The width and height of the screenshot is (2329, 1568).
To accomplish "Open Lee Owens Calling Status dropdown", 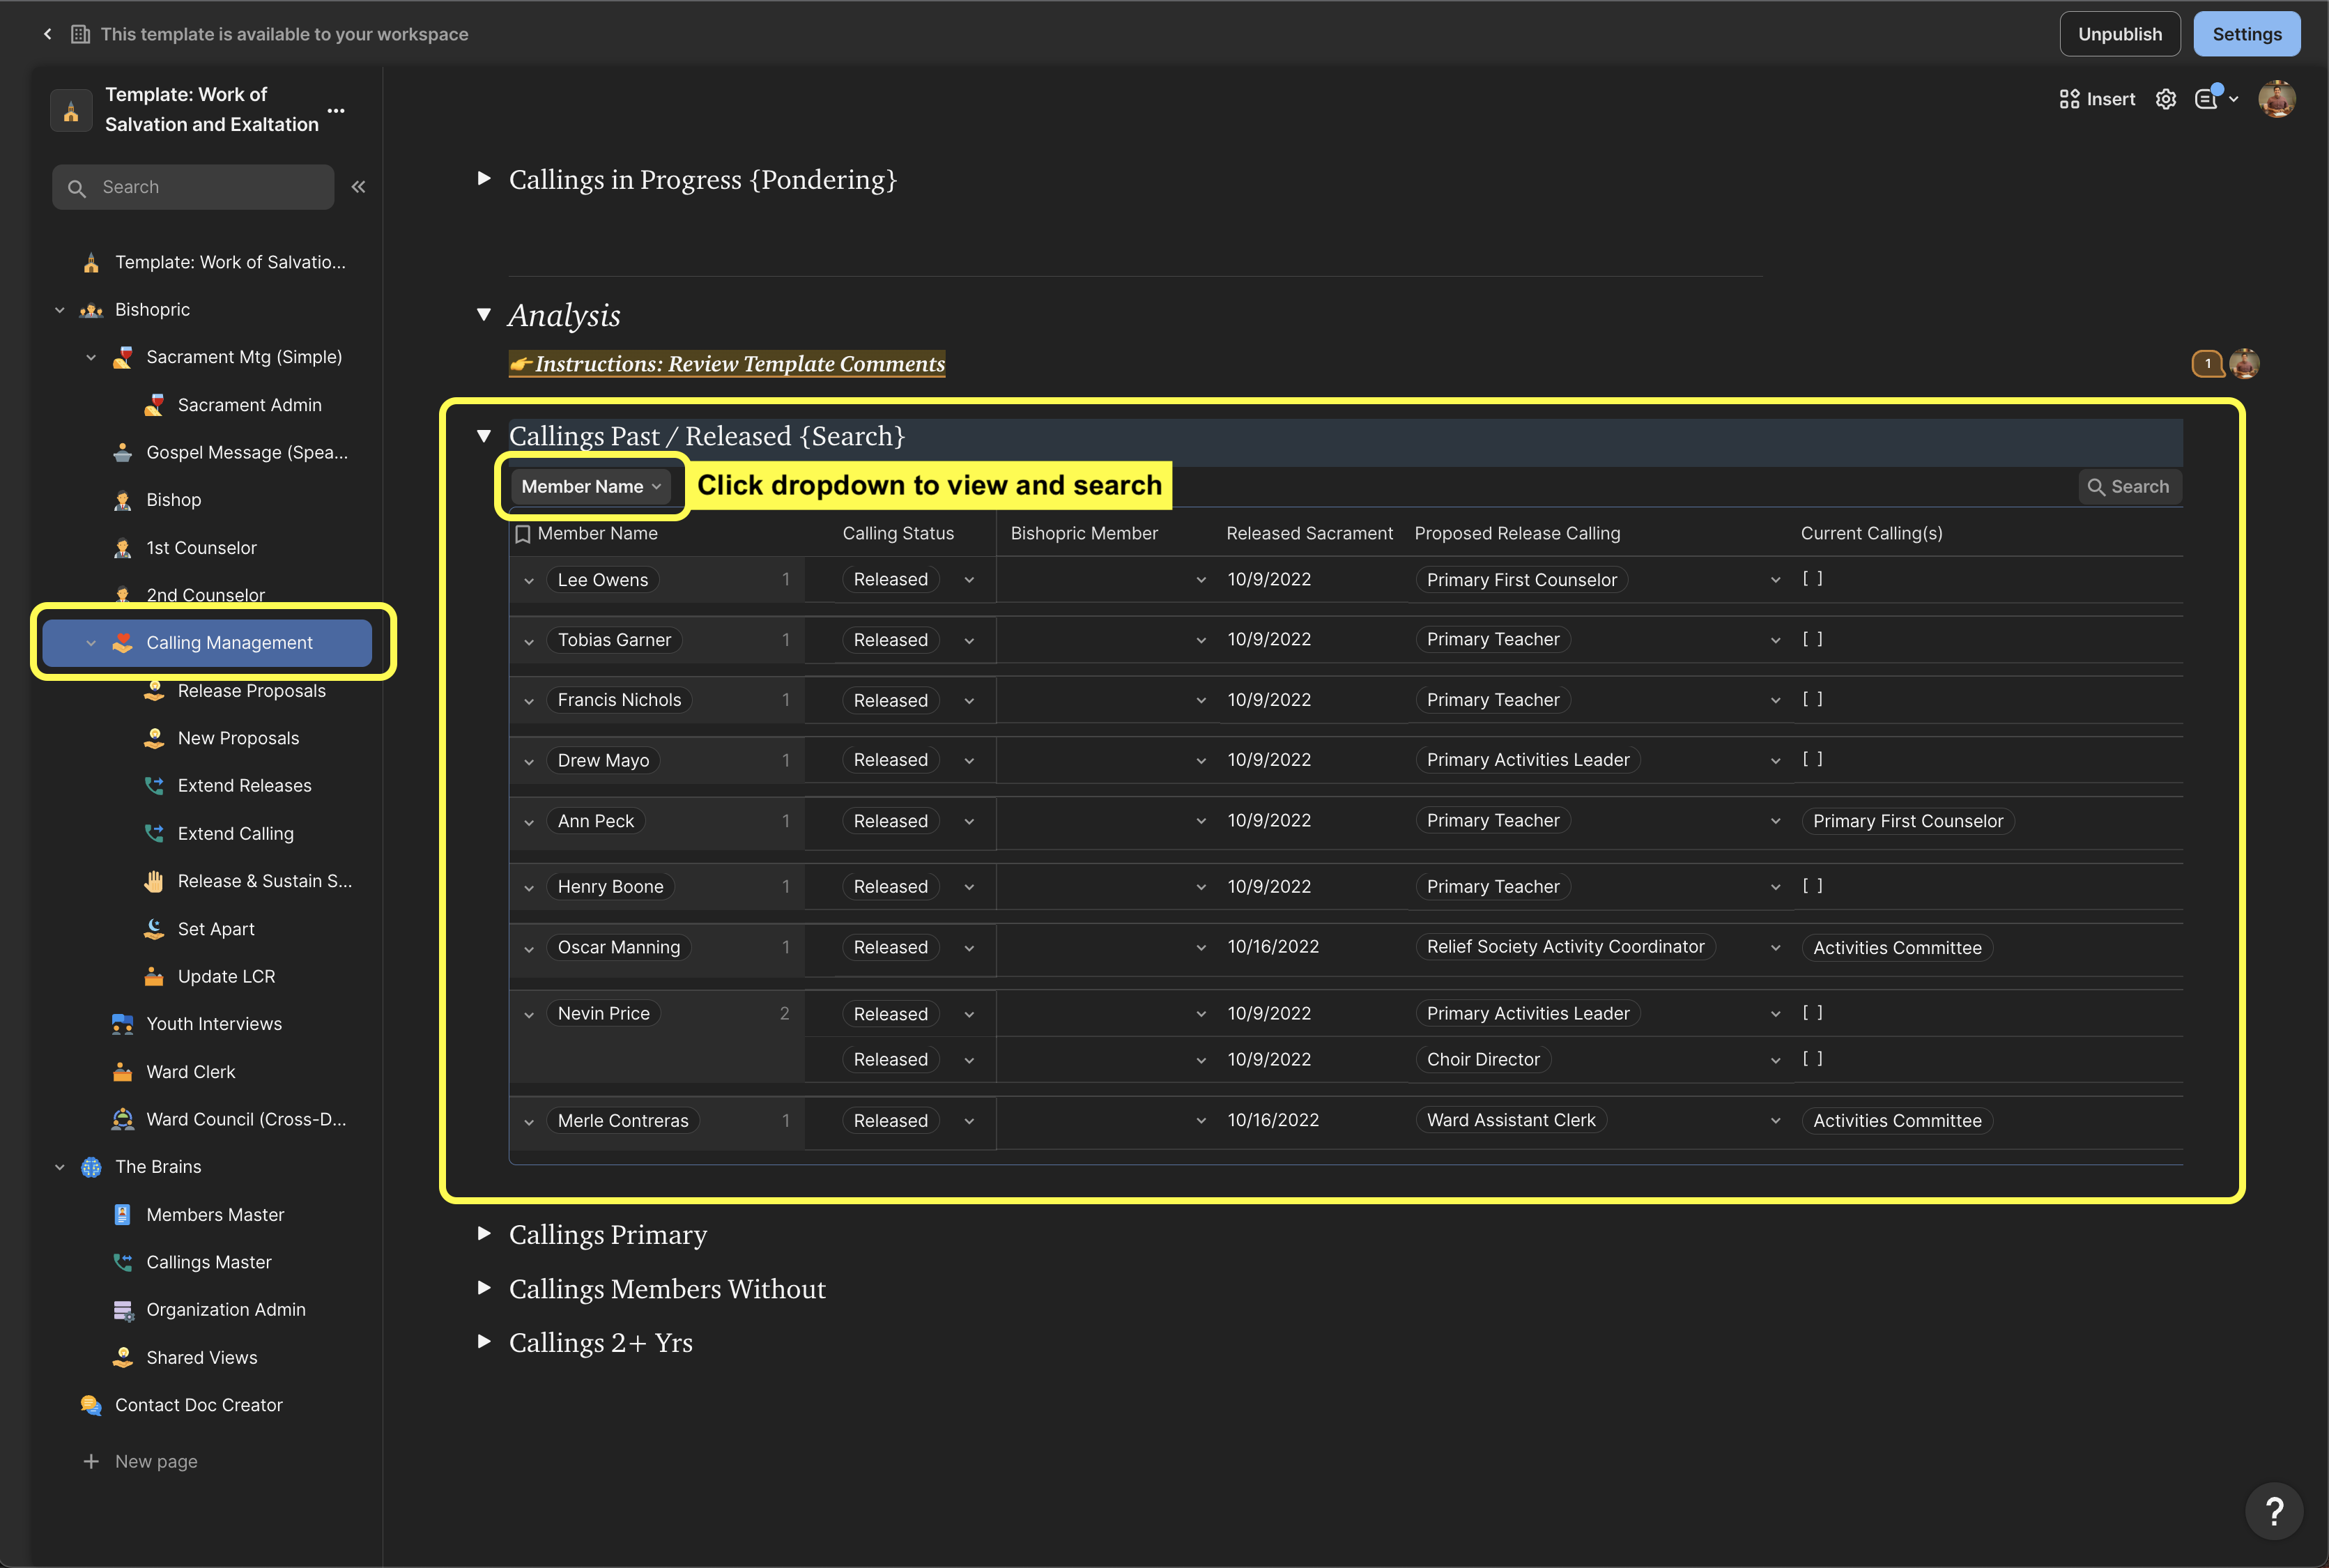I will [968, 580].
